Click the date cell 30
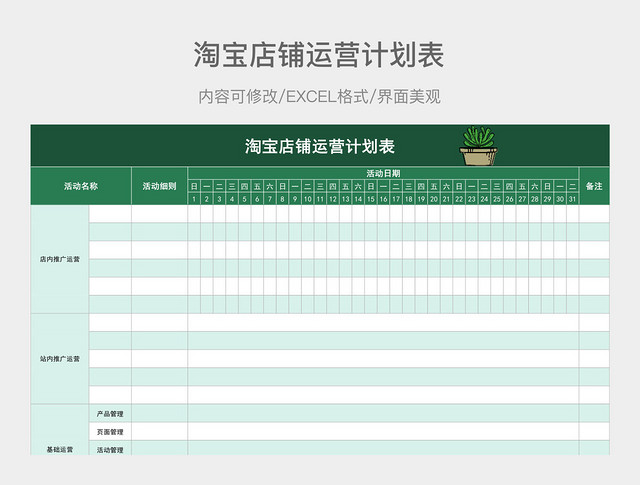 coord(560,199)
